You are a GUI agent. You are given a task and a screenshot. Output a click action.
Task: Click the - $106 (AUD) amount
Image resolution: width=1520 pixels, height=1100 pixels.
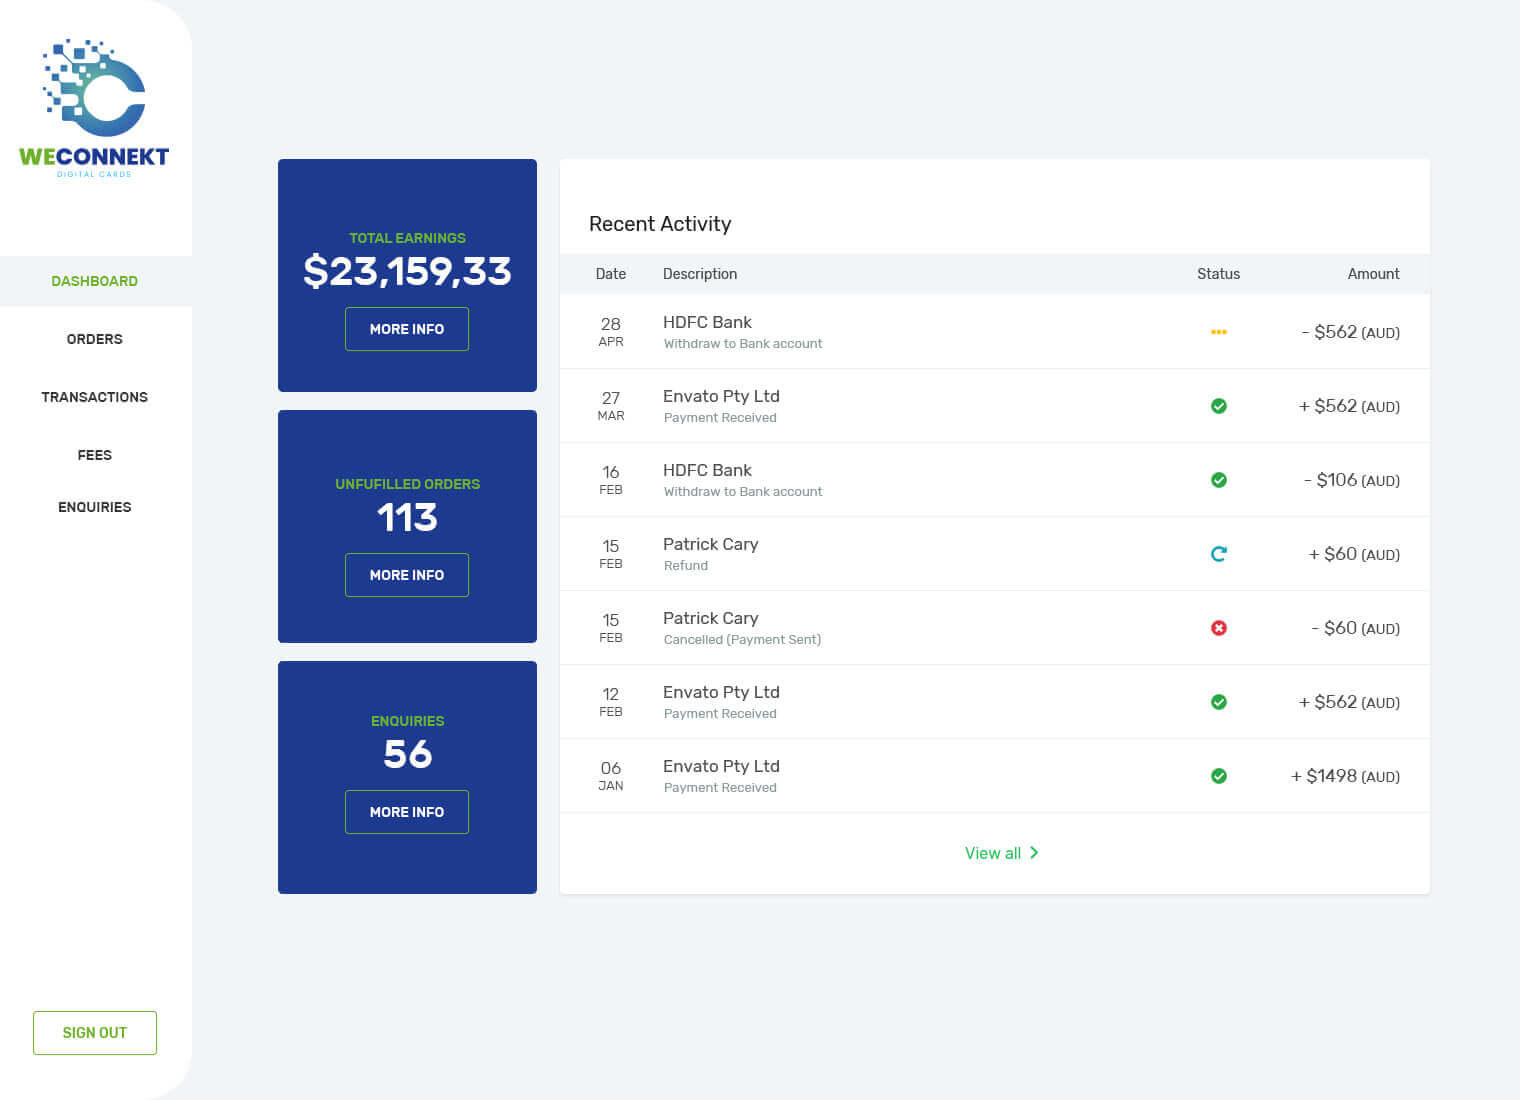click(1351, 480)
